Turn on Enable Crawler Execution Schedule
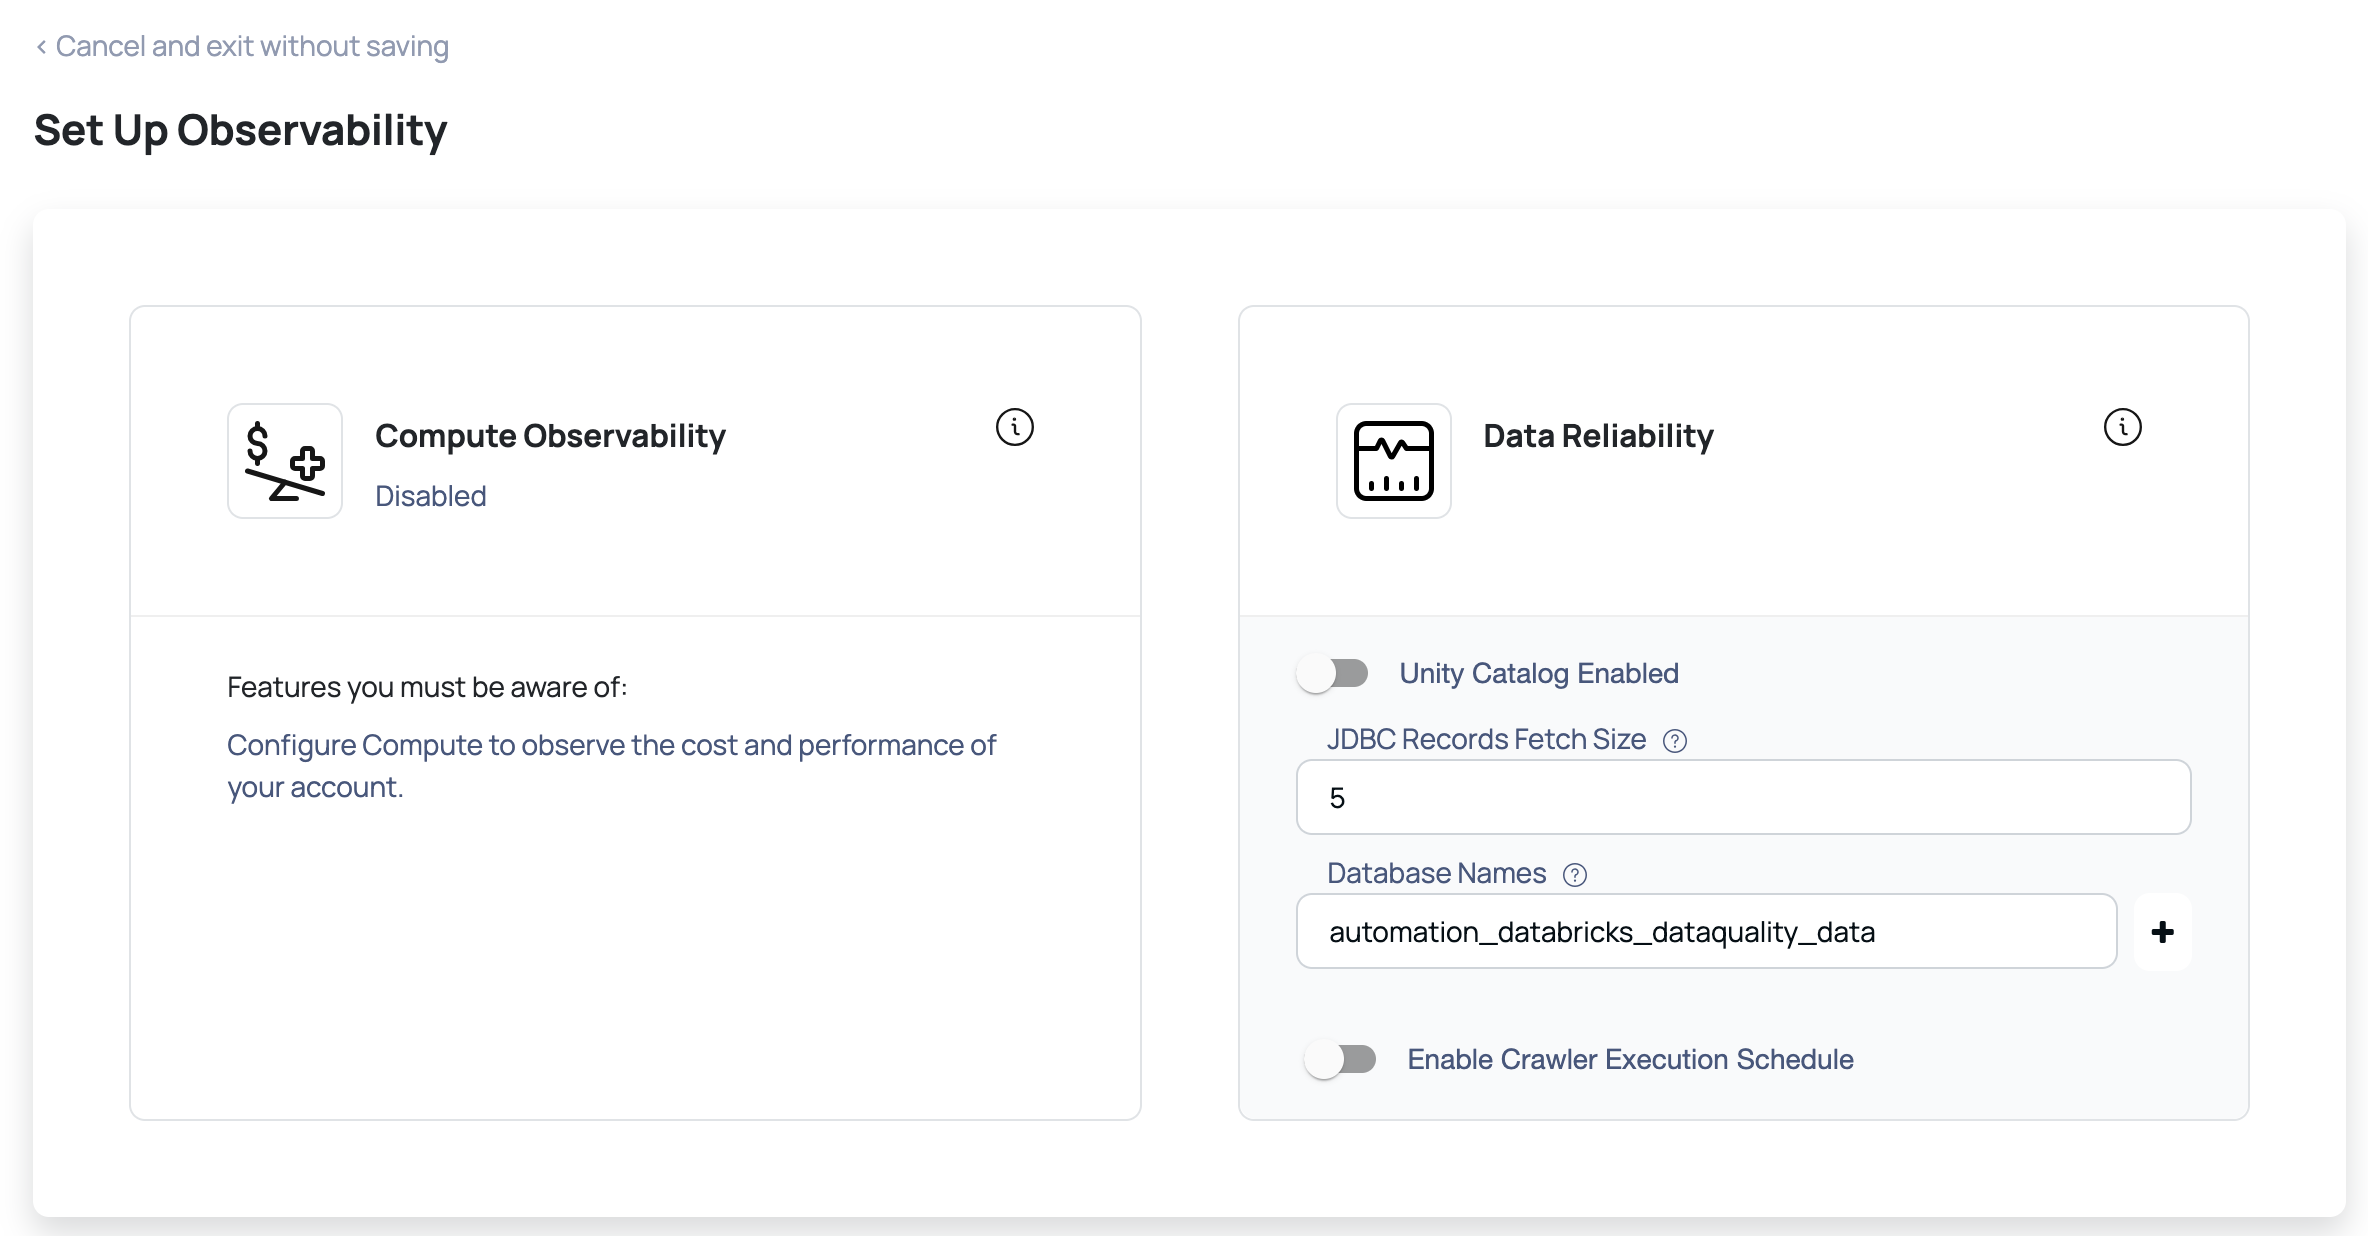The height and width of the screenshot is (1236, 2368). (1341, 1060)
